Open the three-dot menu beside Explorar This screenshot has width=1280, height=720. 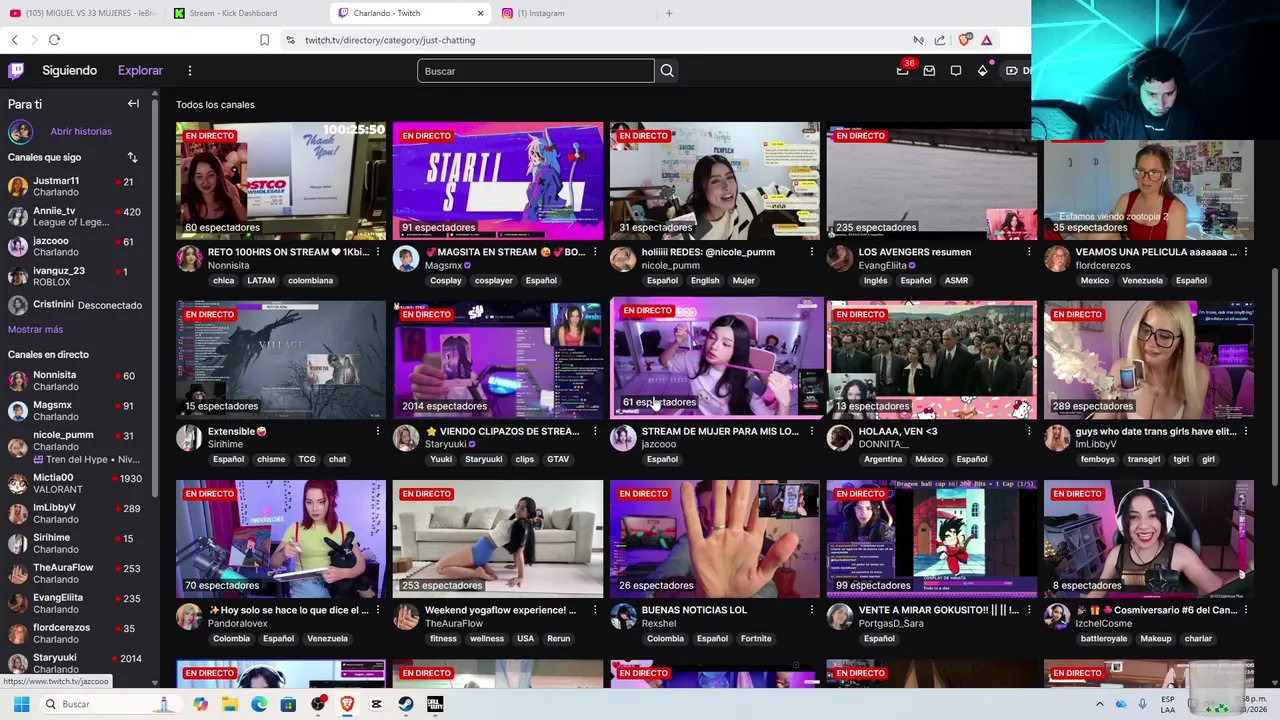click(x=189, y=71)
